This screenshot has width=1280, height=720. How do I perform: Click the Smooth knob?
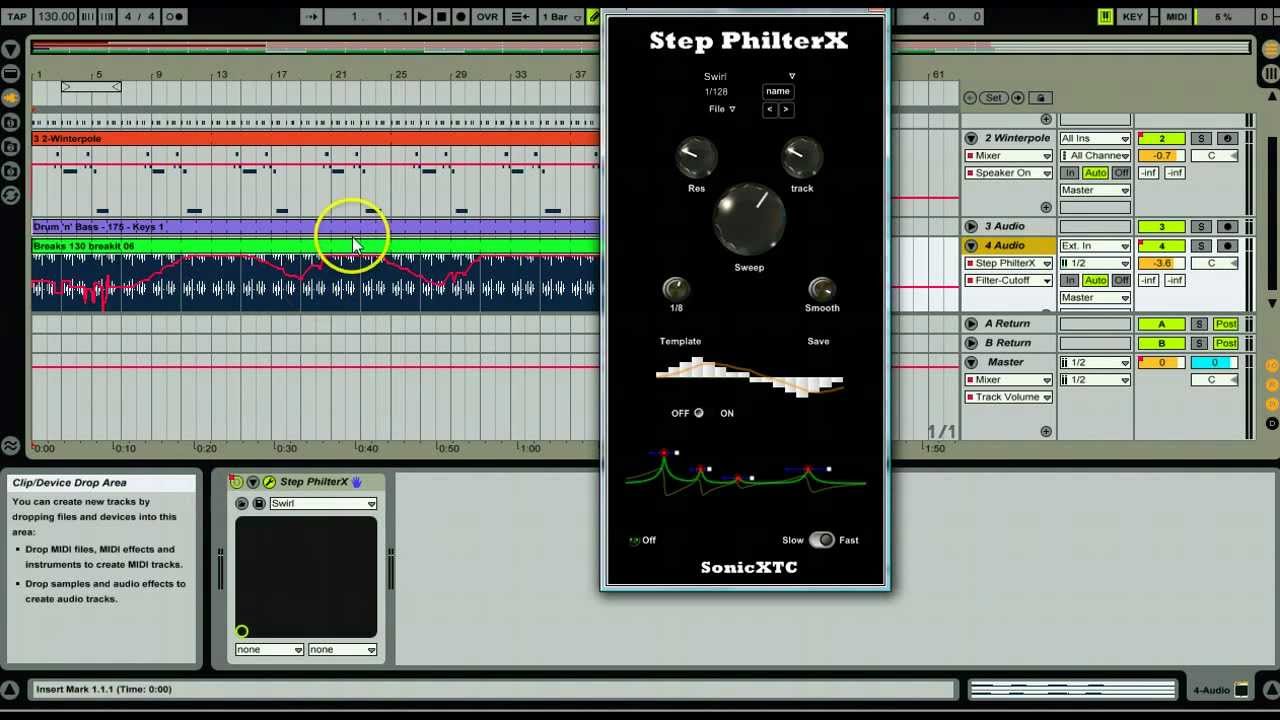click(x=822, y=289)
